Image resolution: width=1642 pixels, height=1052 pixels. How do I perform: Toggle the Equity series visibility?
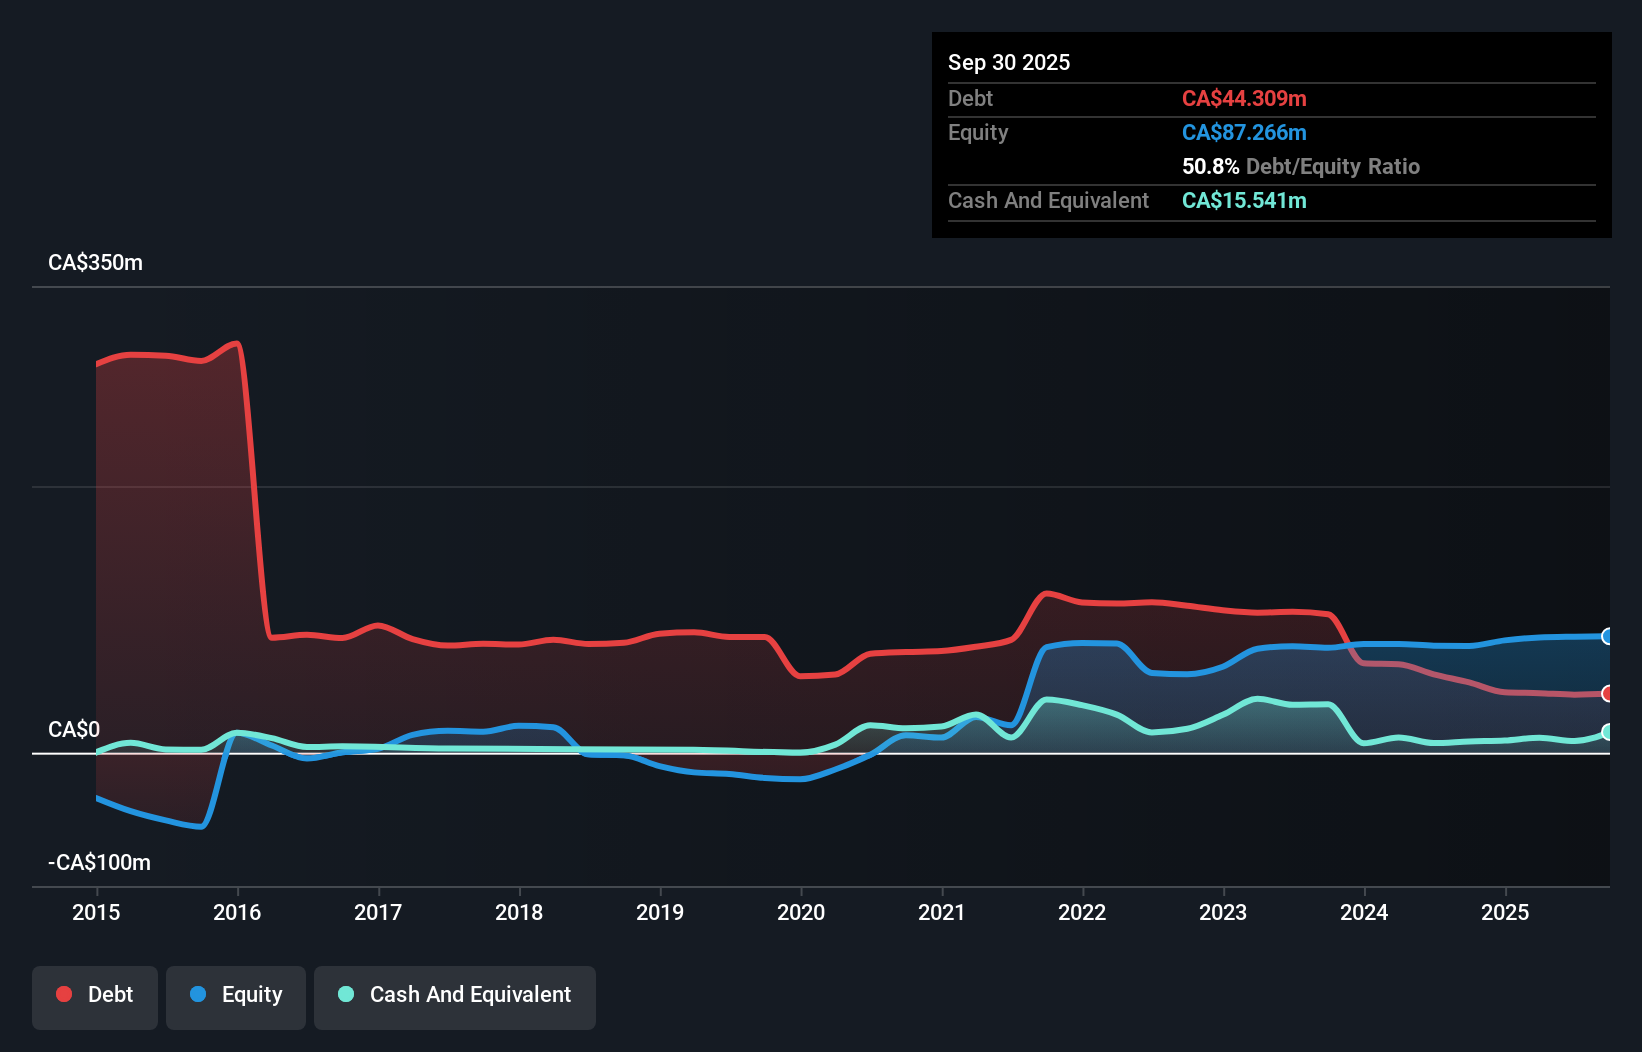(x=235, y=995)
